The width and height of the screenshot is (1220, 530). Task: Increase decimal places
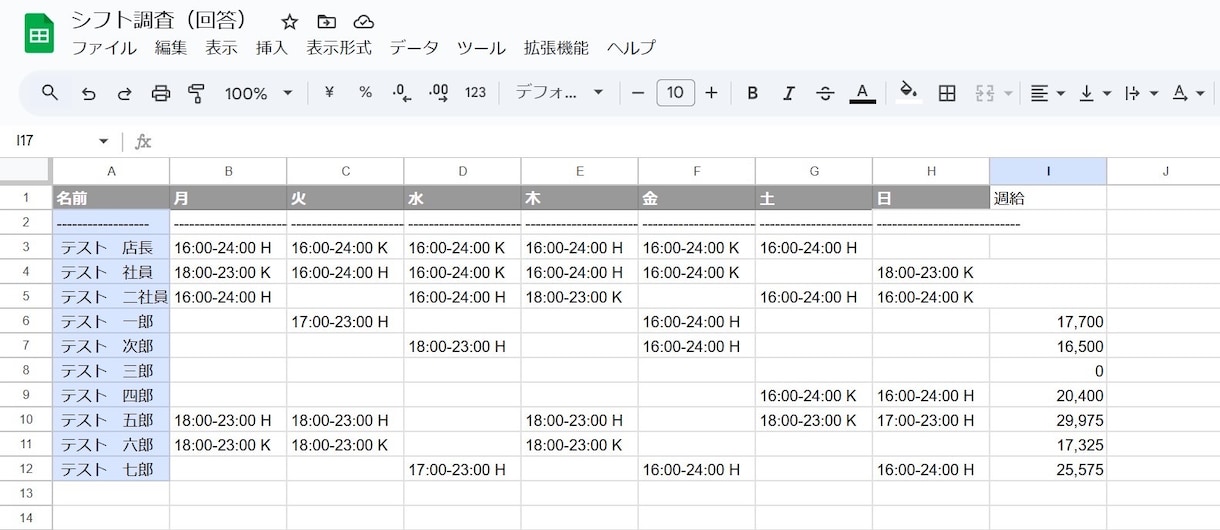pyautogui.click(x=438, y=93)
